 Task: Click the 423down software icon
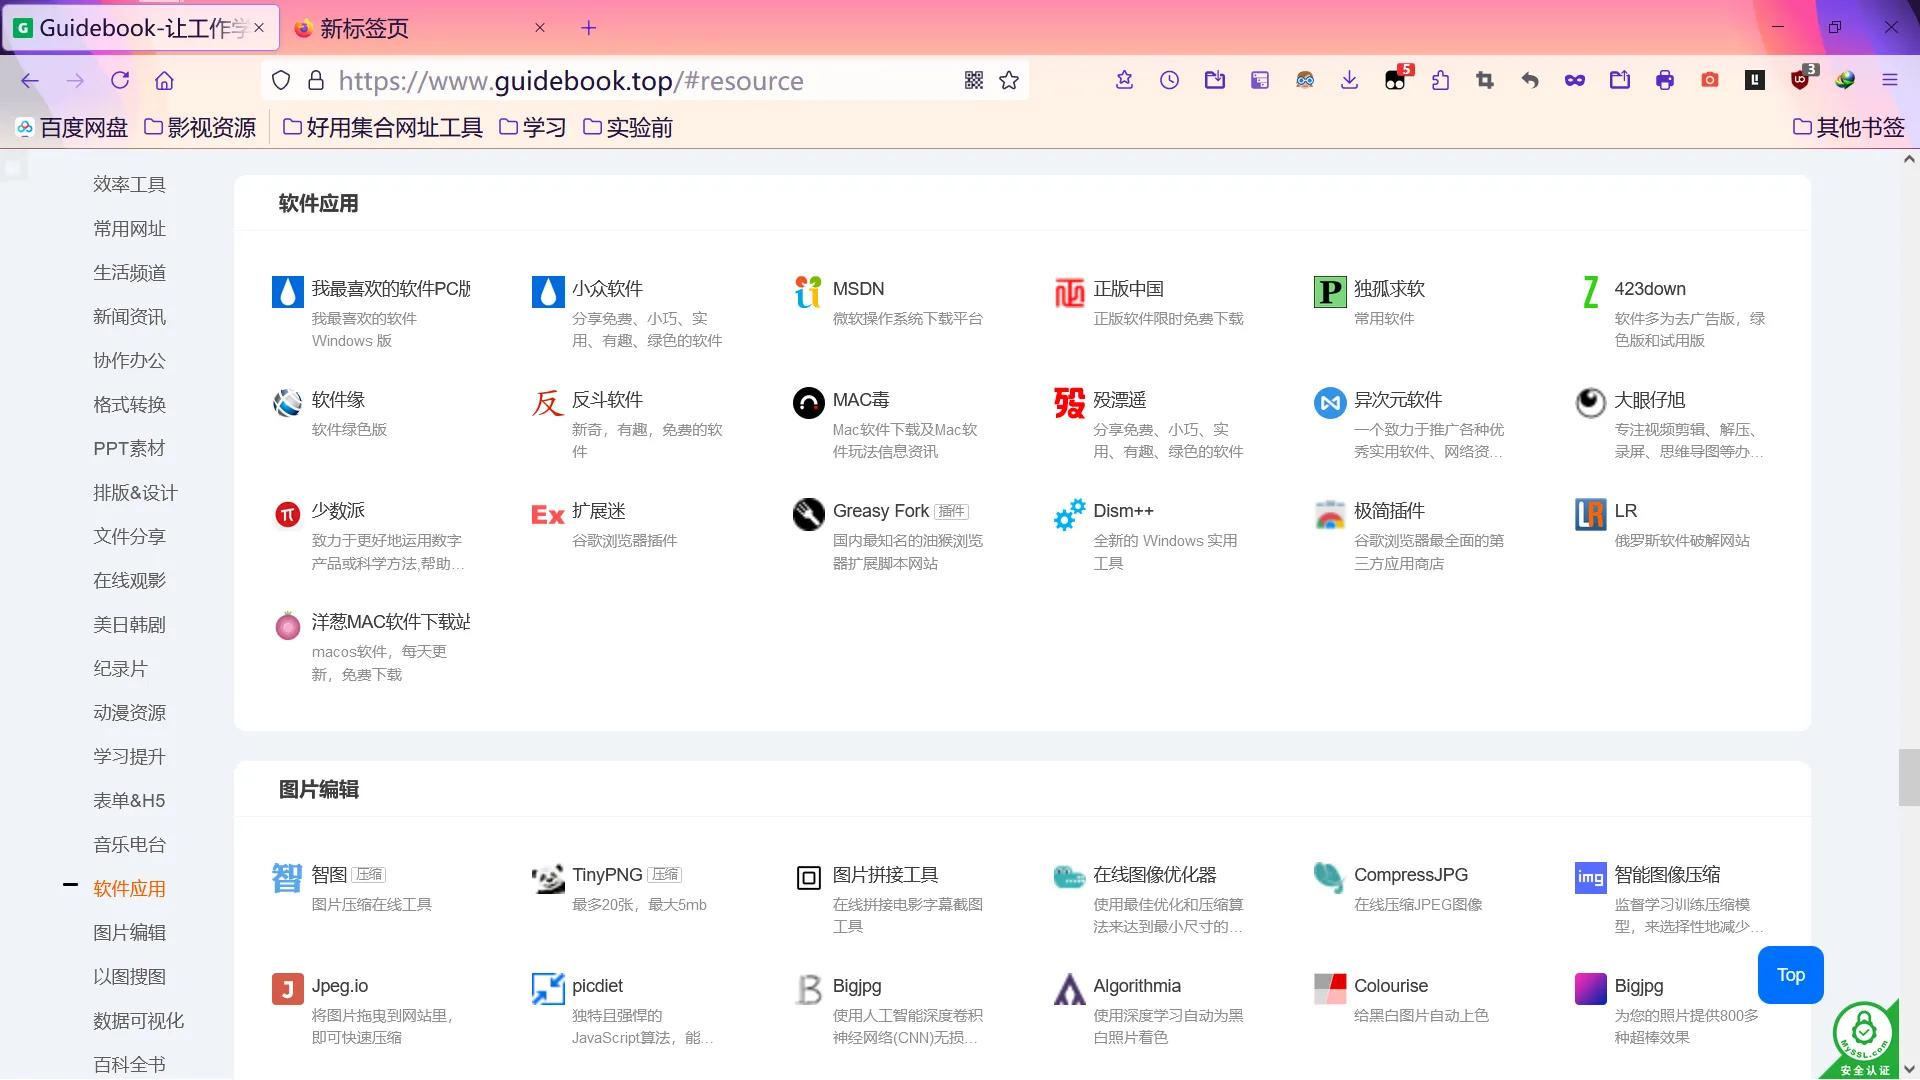(x=1590, y=292)
